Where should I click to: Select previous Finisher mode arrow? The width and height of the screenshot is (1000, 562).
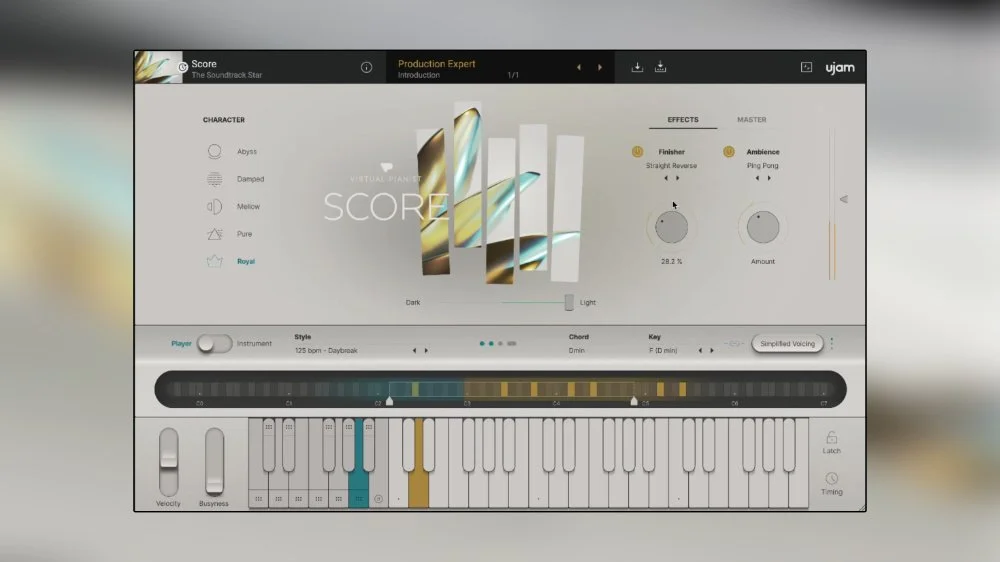(666, 178)
